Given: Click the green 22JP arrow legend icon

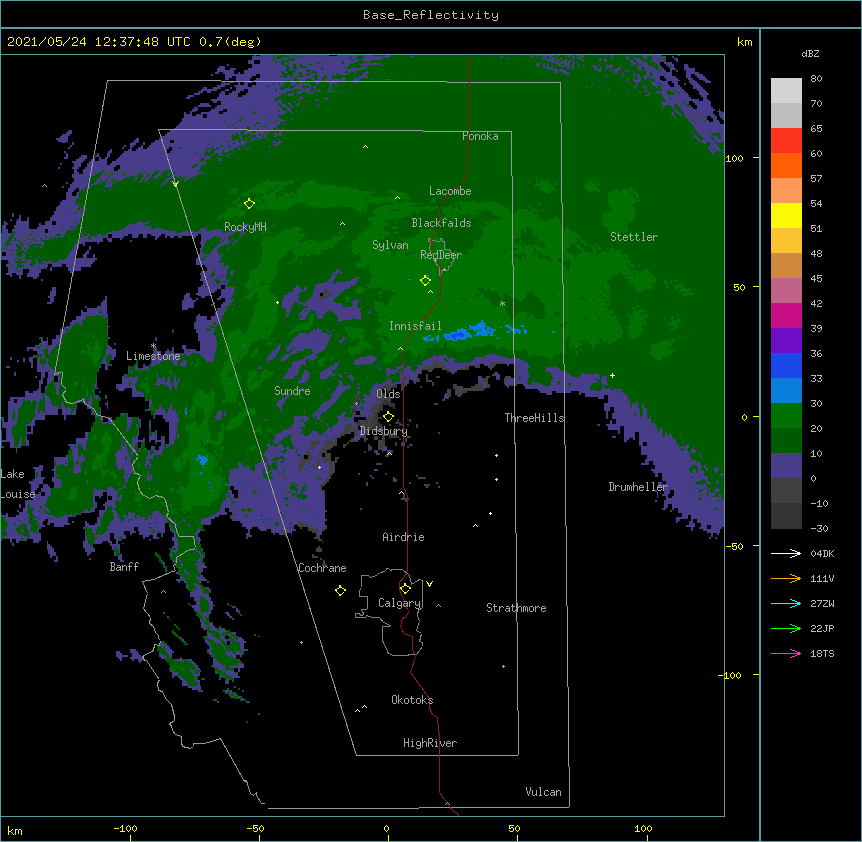Looking at the screenshot, I should pyautogui.click(x=786, y=628).
